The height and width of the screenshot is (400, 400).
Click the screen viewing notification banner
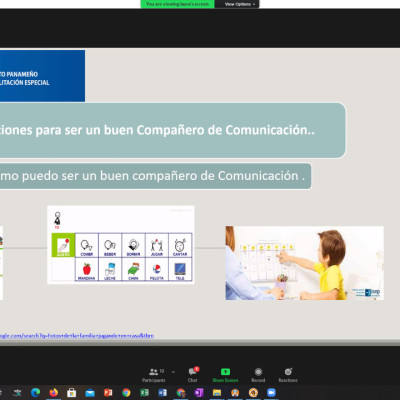click(177, 4)
